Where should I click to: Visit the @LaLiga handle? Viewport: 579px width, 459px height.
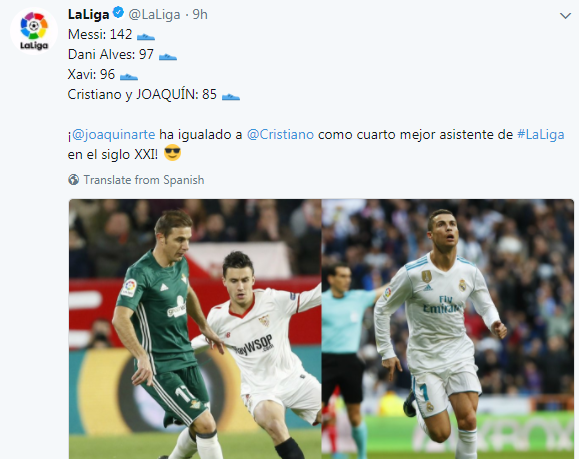[x=154, y=14]
